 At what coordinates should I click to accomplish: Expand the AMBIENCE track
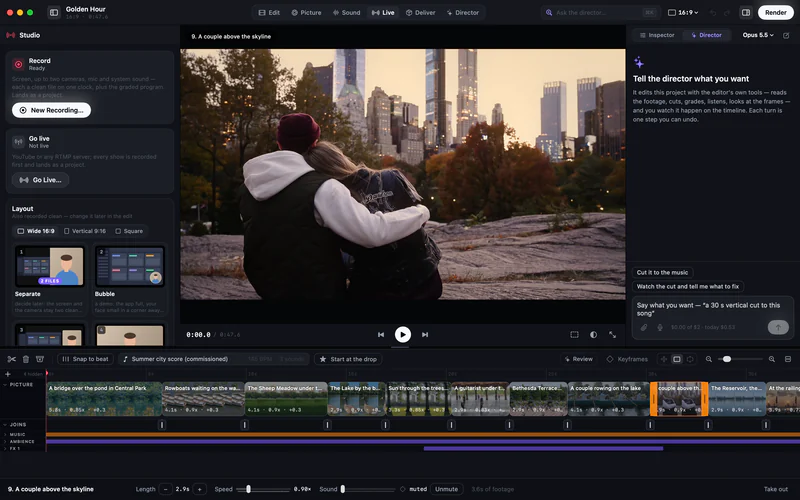coord(5,441)
